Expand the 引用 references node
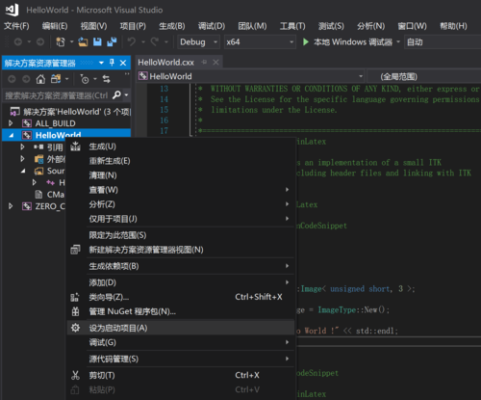Viewport: 481px width, 400px height. click(22, 147)
